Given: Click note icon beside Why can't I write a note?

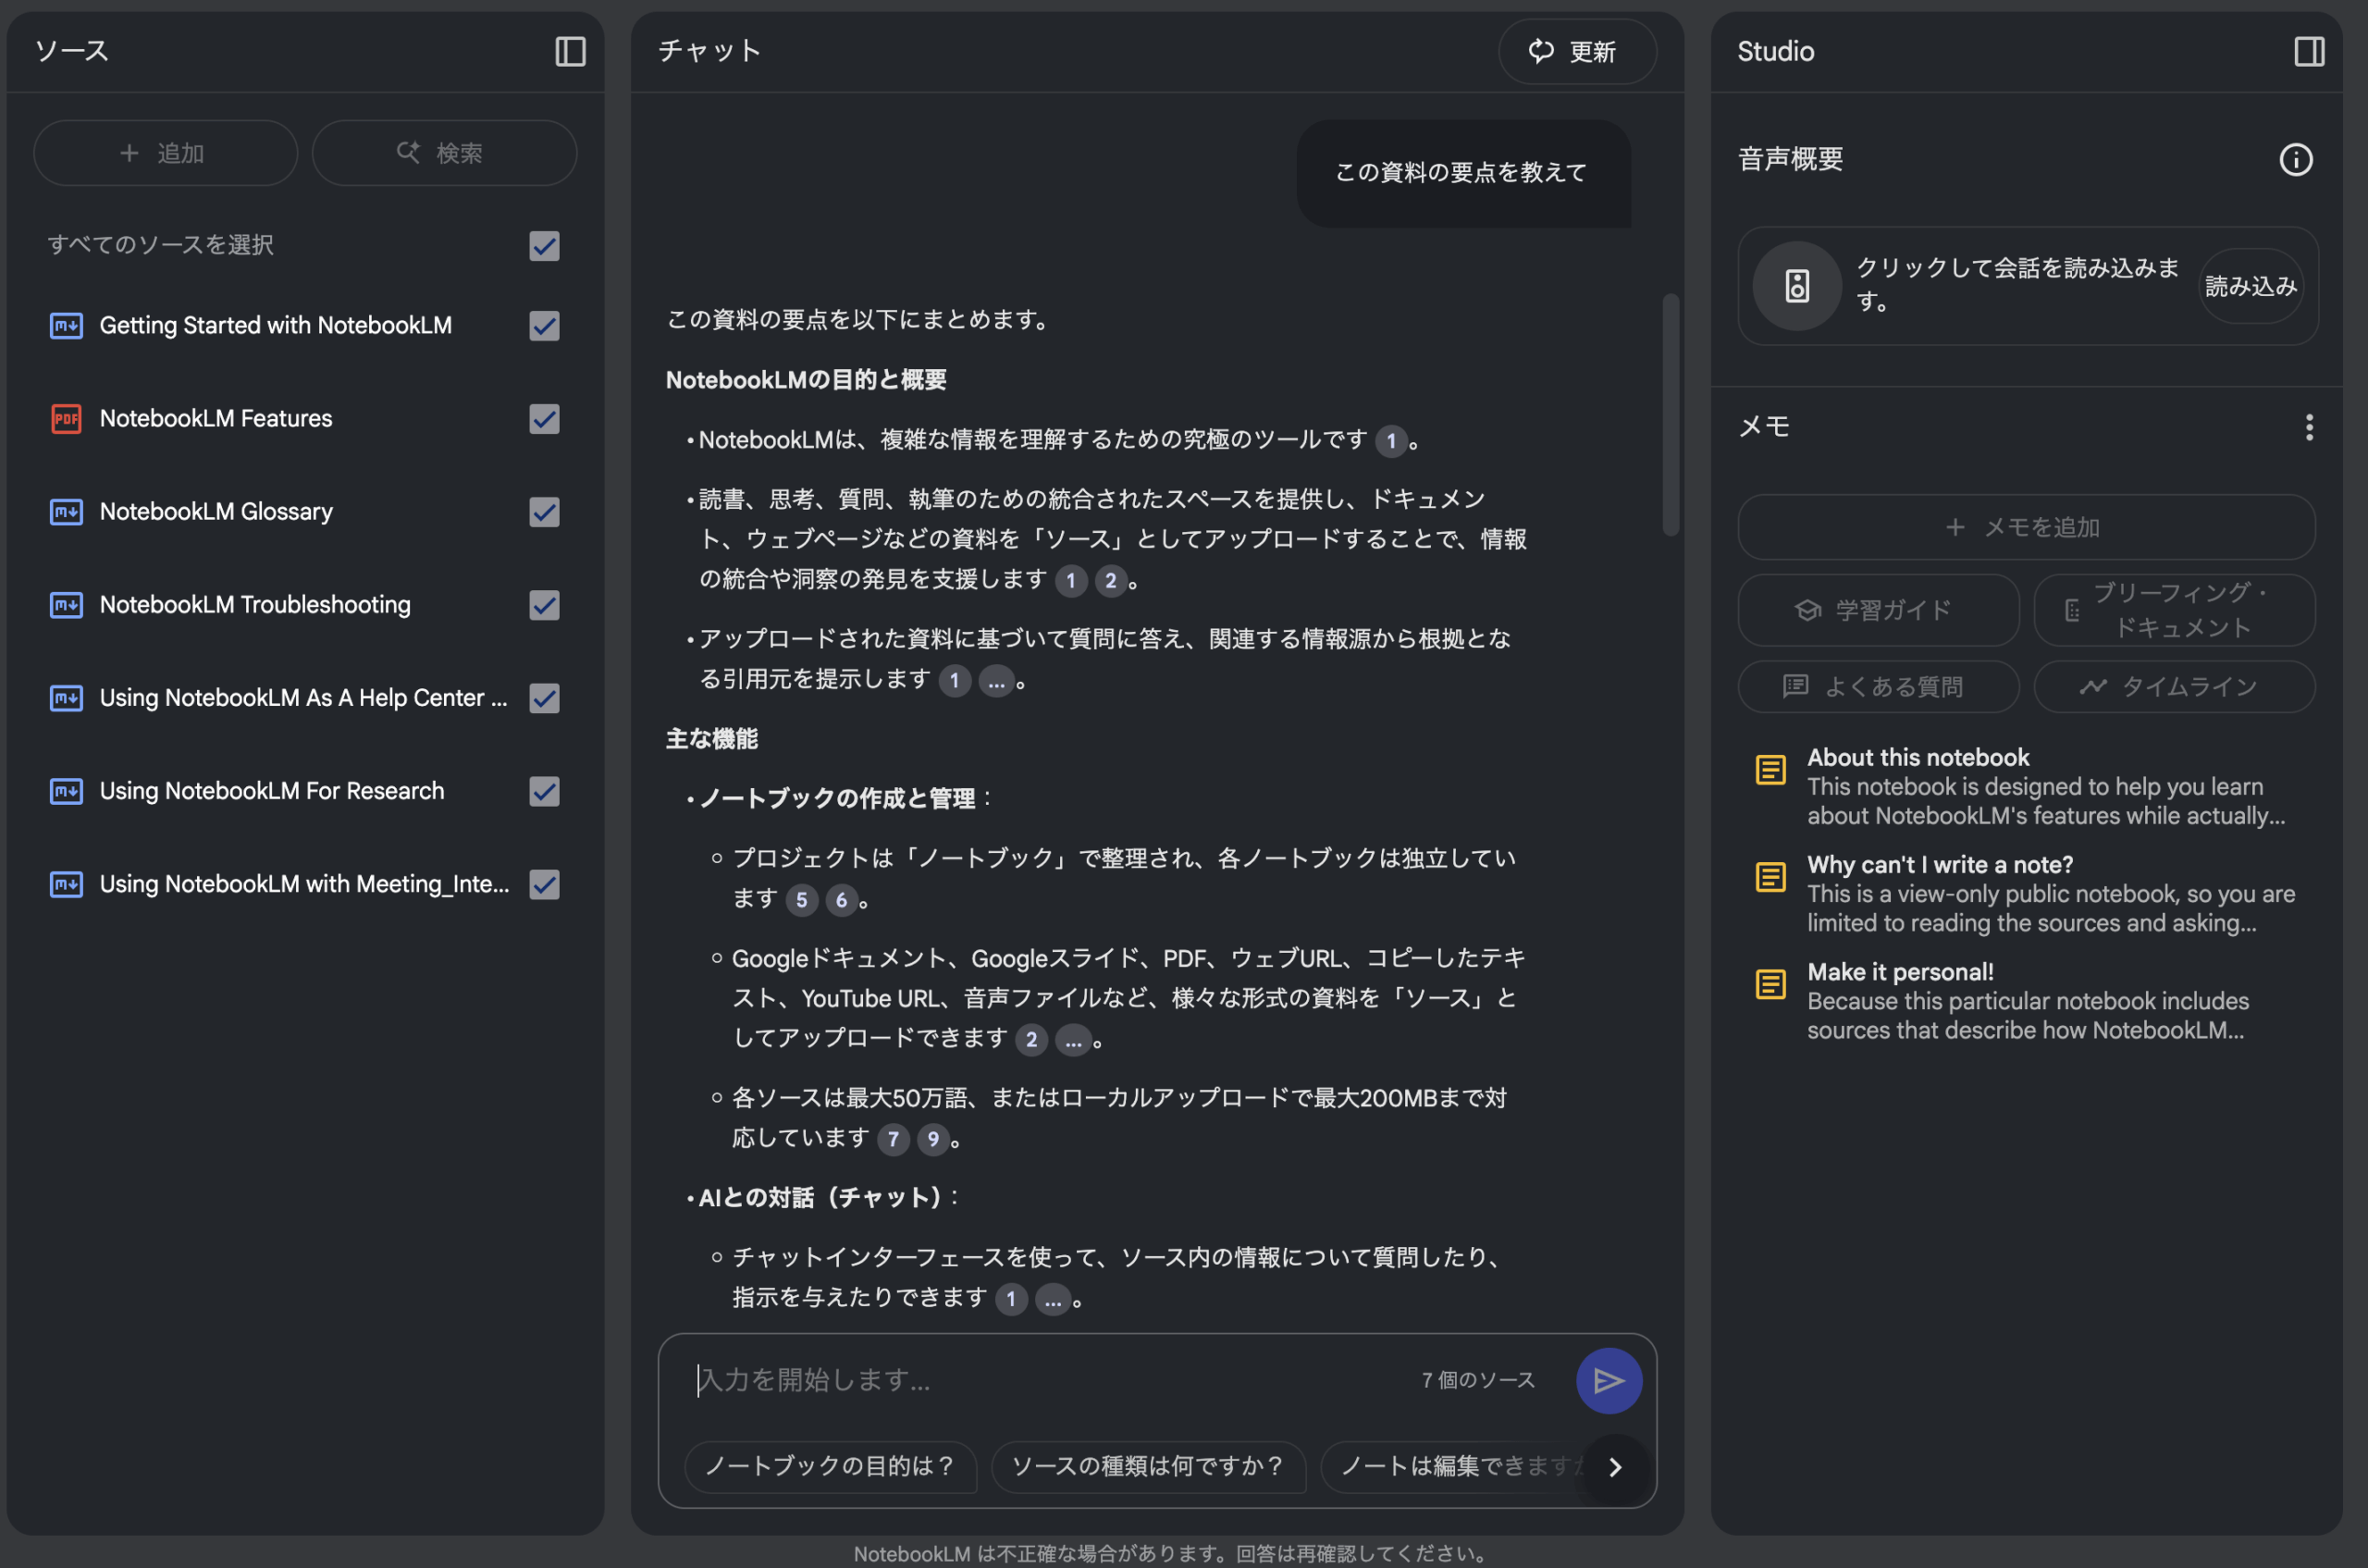Looking at the screenshot, I should [1770, 877].
